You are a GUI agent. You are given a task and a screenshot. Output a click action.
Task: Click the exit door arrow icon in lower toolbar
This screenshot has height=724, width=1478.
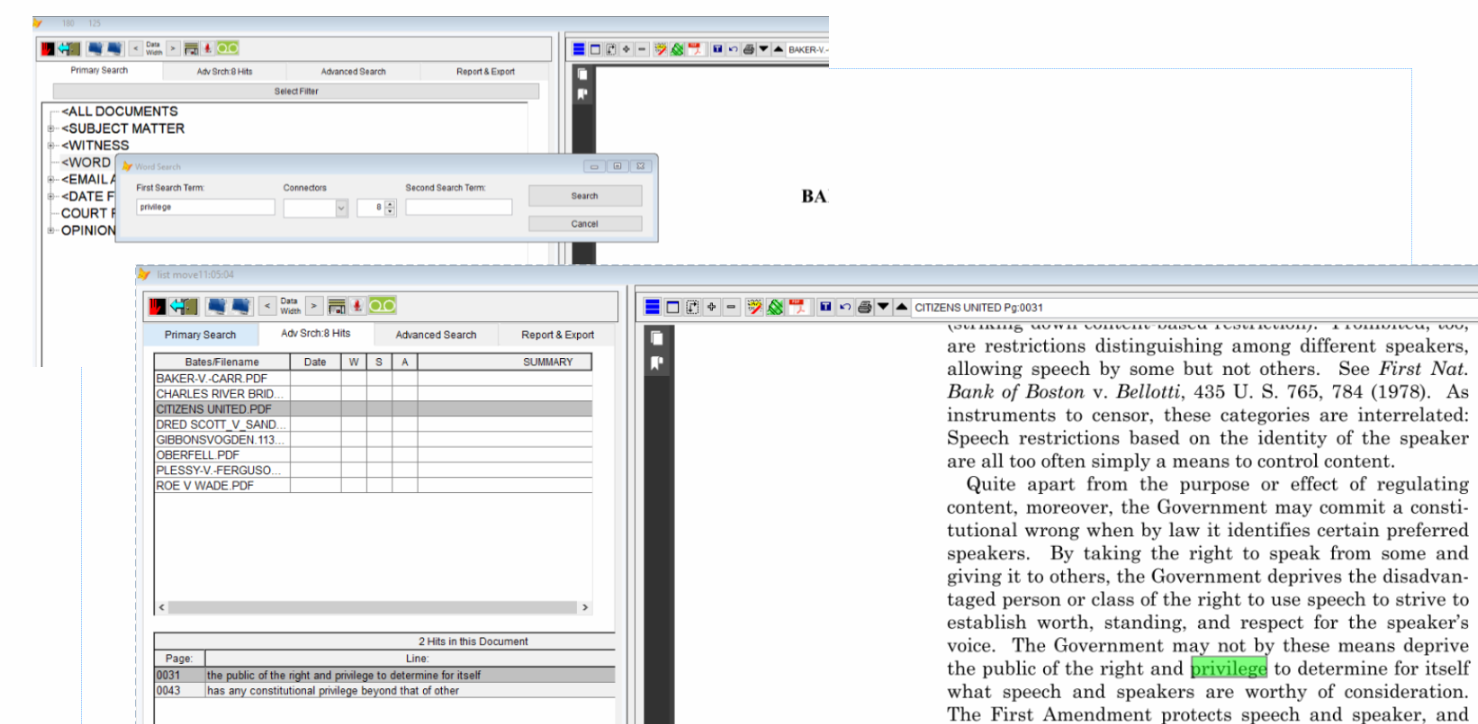(183, 306)
